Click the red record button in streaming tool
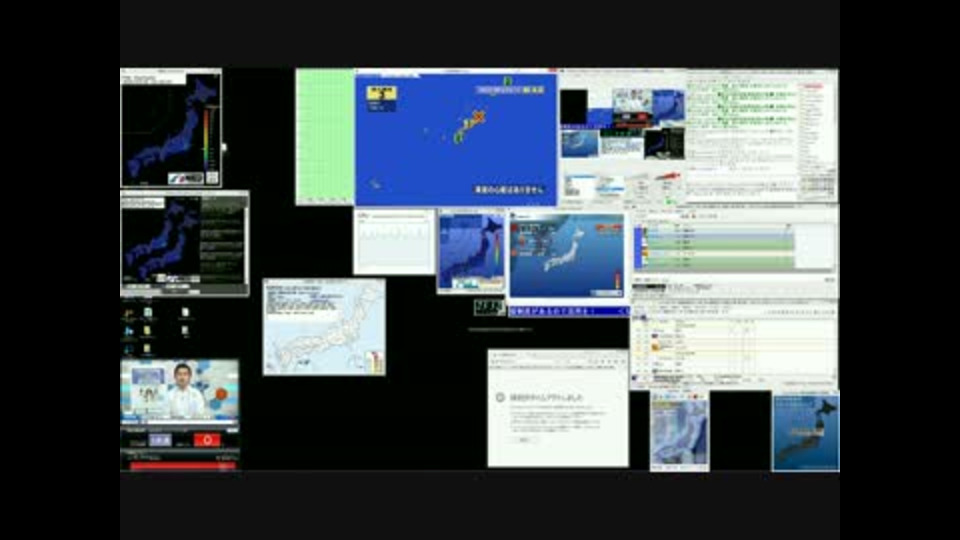 pyautogui.click(x=207, y=440)
